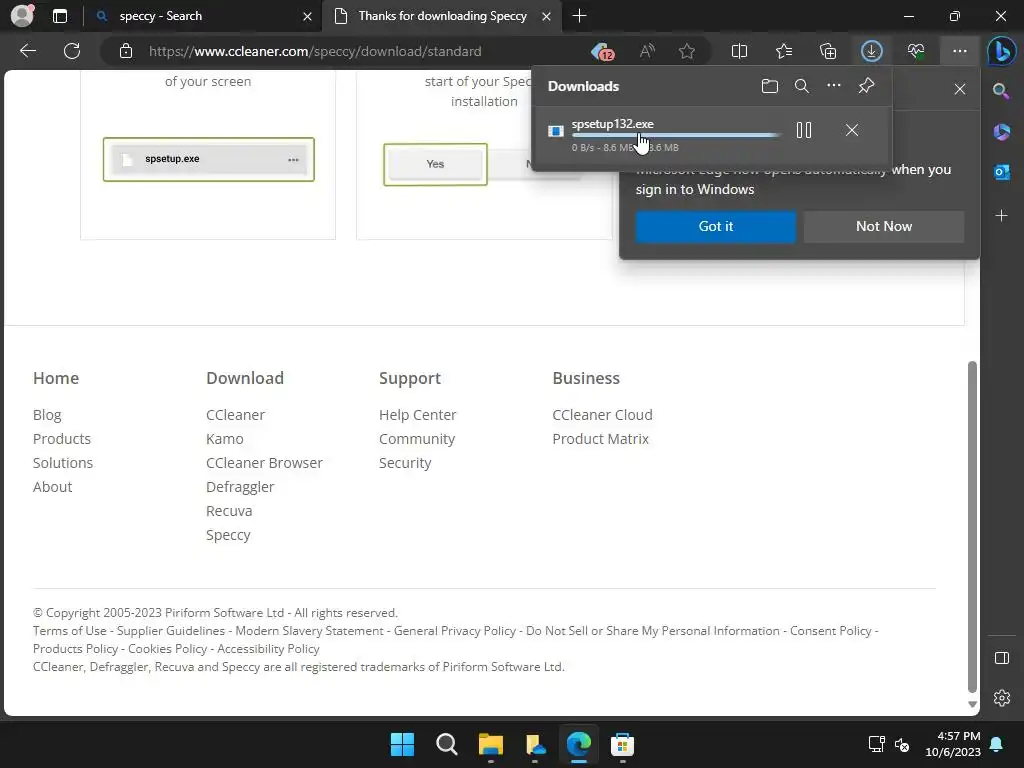
Task: Open the Blog footer link
Action: (47, 415)
